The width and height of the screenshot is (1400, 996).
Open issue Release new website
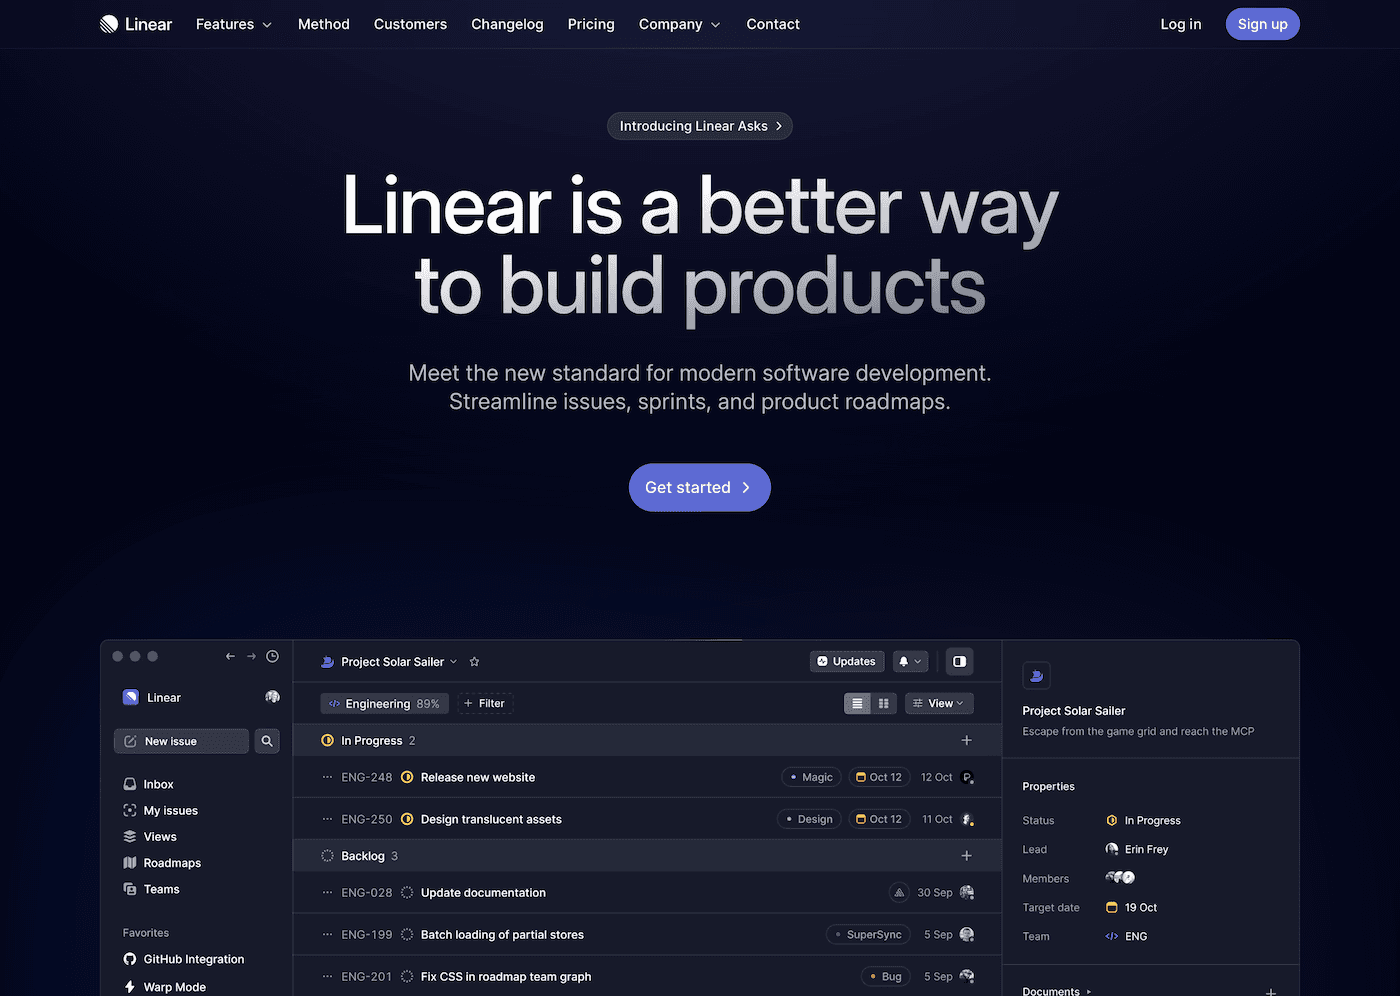[478, 777]
